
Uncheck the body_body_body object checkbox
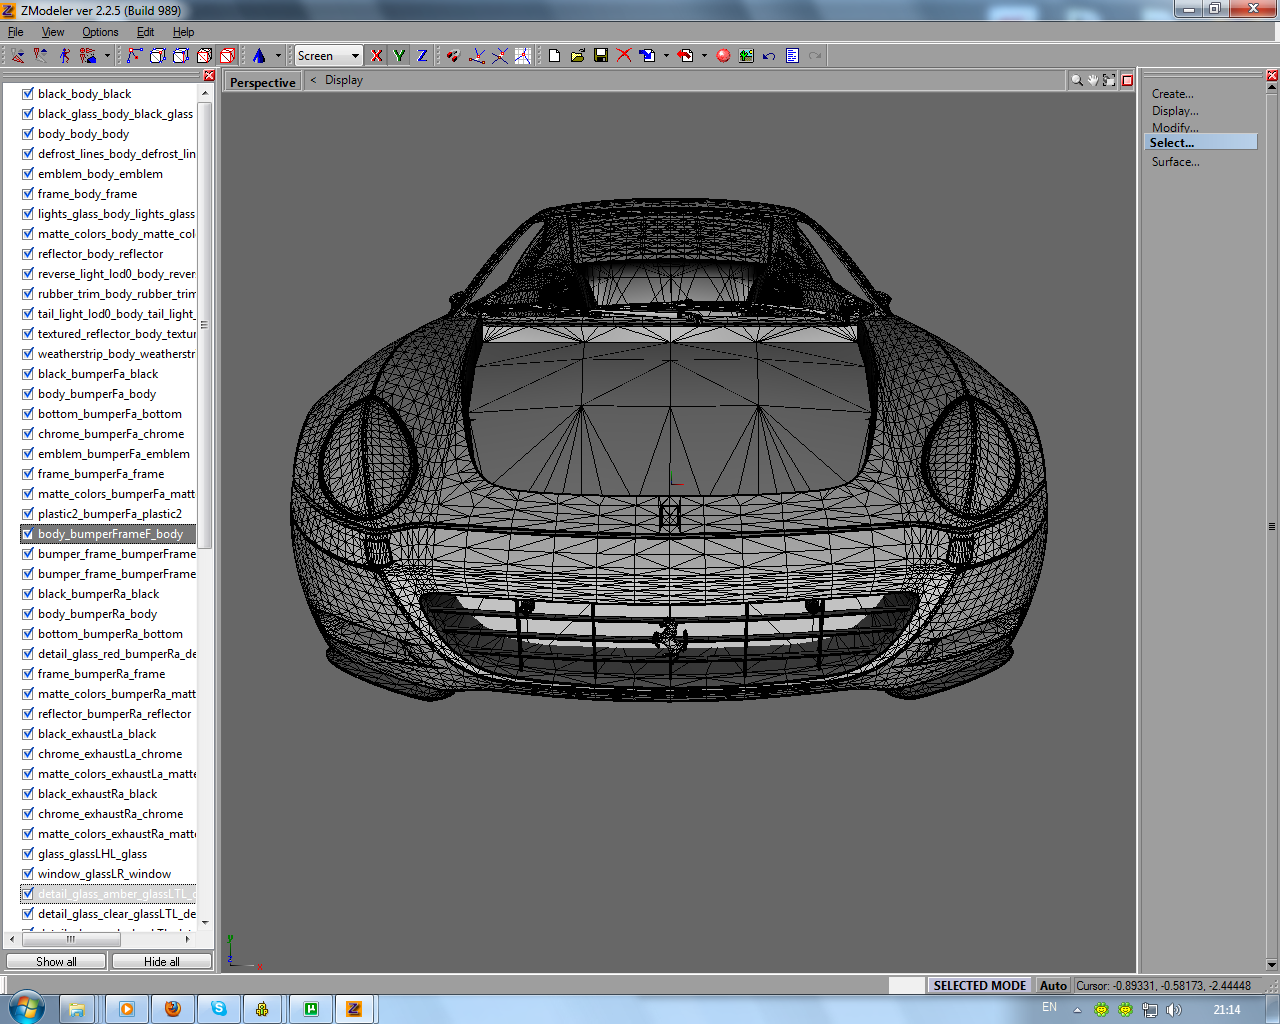click(28, 134)
